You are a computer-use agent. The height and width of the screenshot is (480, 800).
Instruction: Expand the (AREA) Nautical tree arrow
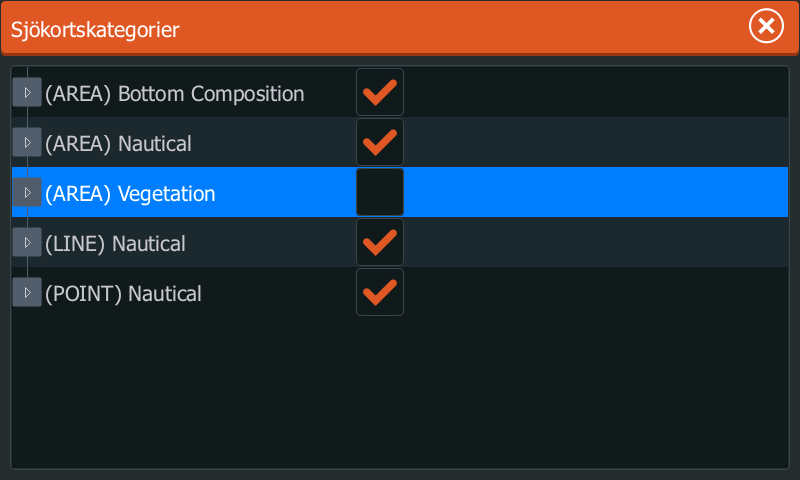pyautogui.click(x=27, y=142)
